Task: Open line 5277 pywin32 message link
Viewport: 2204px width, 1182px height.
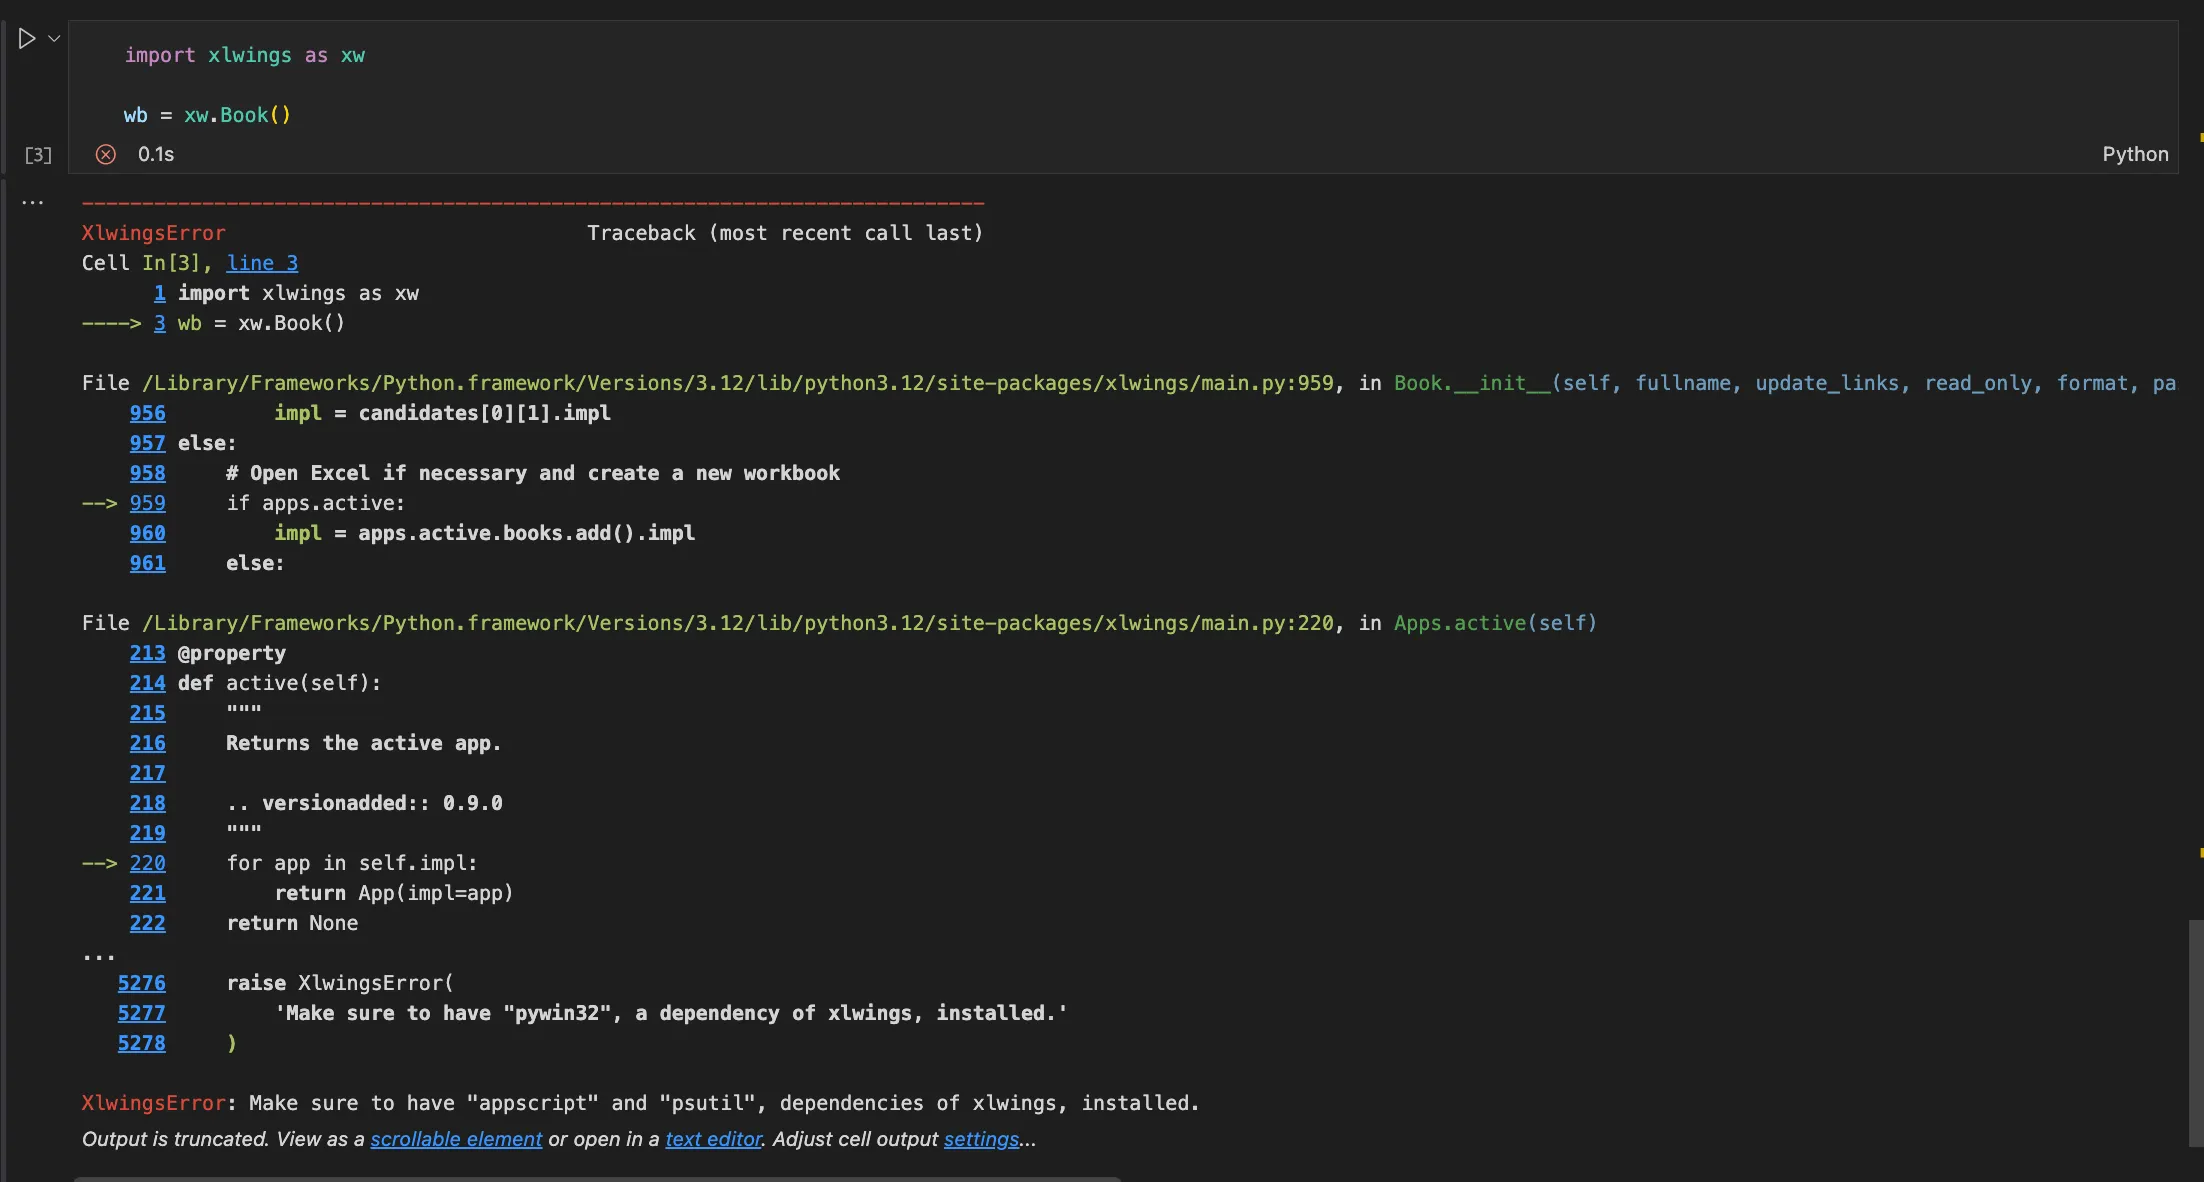Action: coord(142,1013)
